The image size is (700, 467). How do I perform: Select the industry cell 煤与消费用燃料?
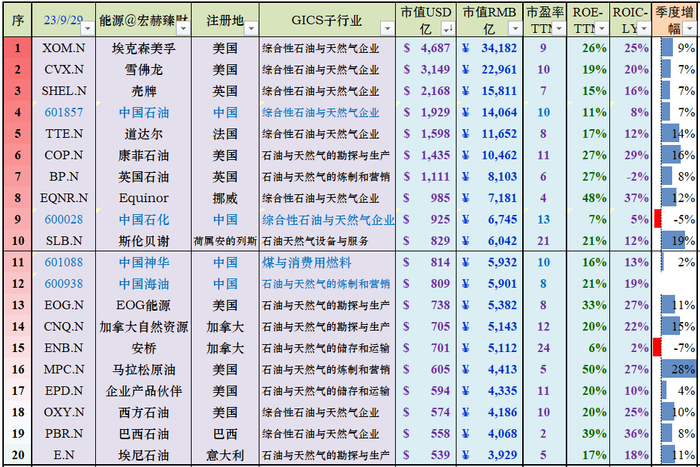(x=307, y=262)
